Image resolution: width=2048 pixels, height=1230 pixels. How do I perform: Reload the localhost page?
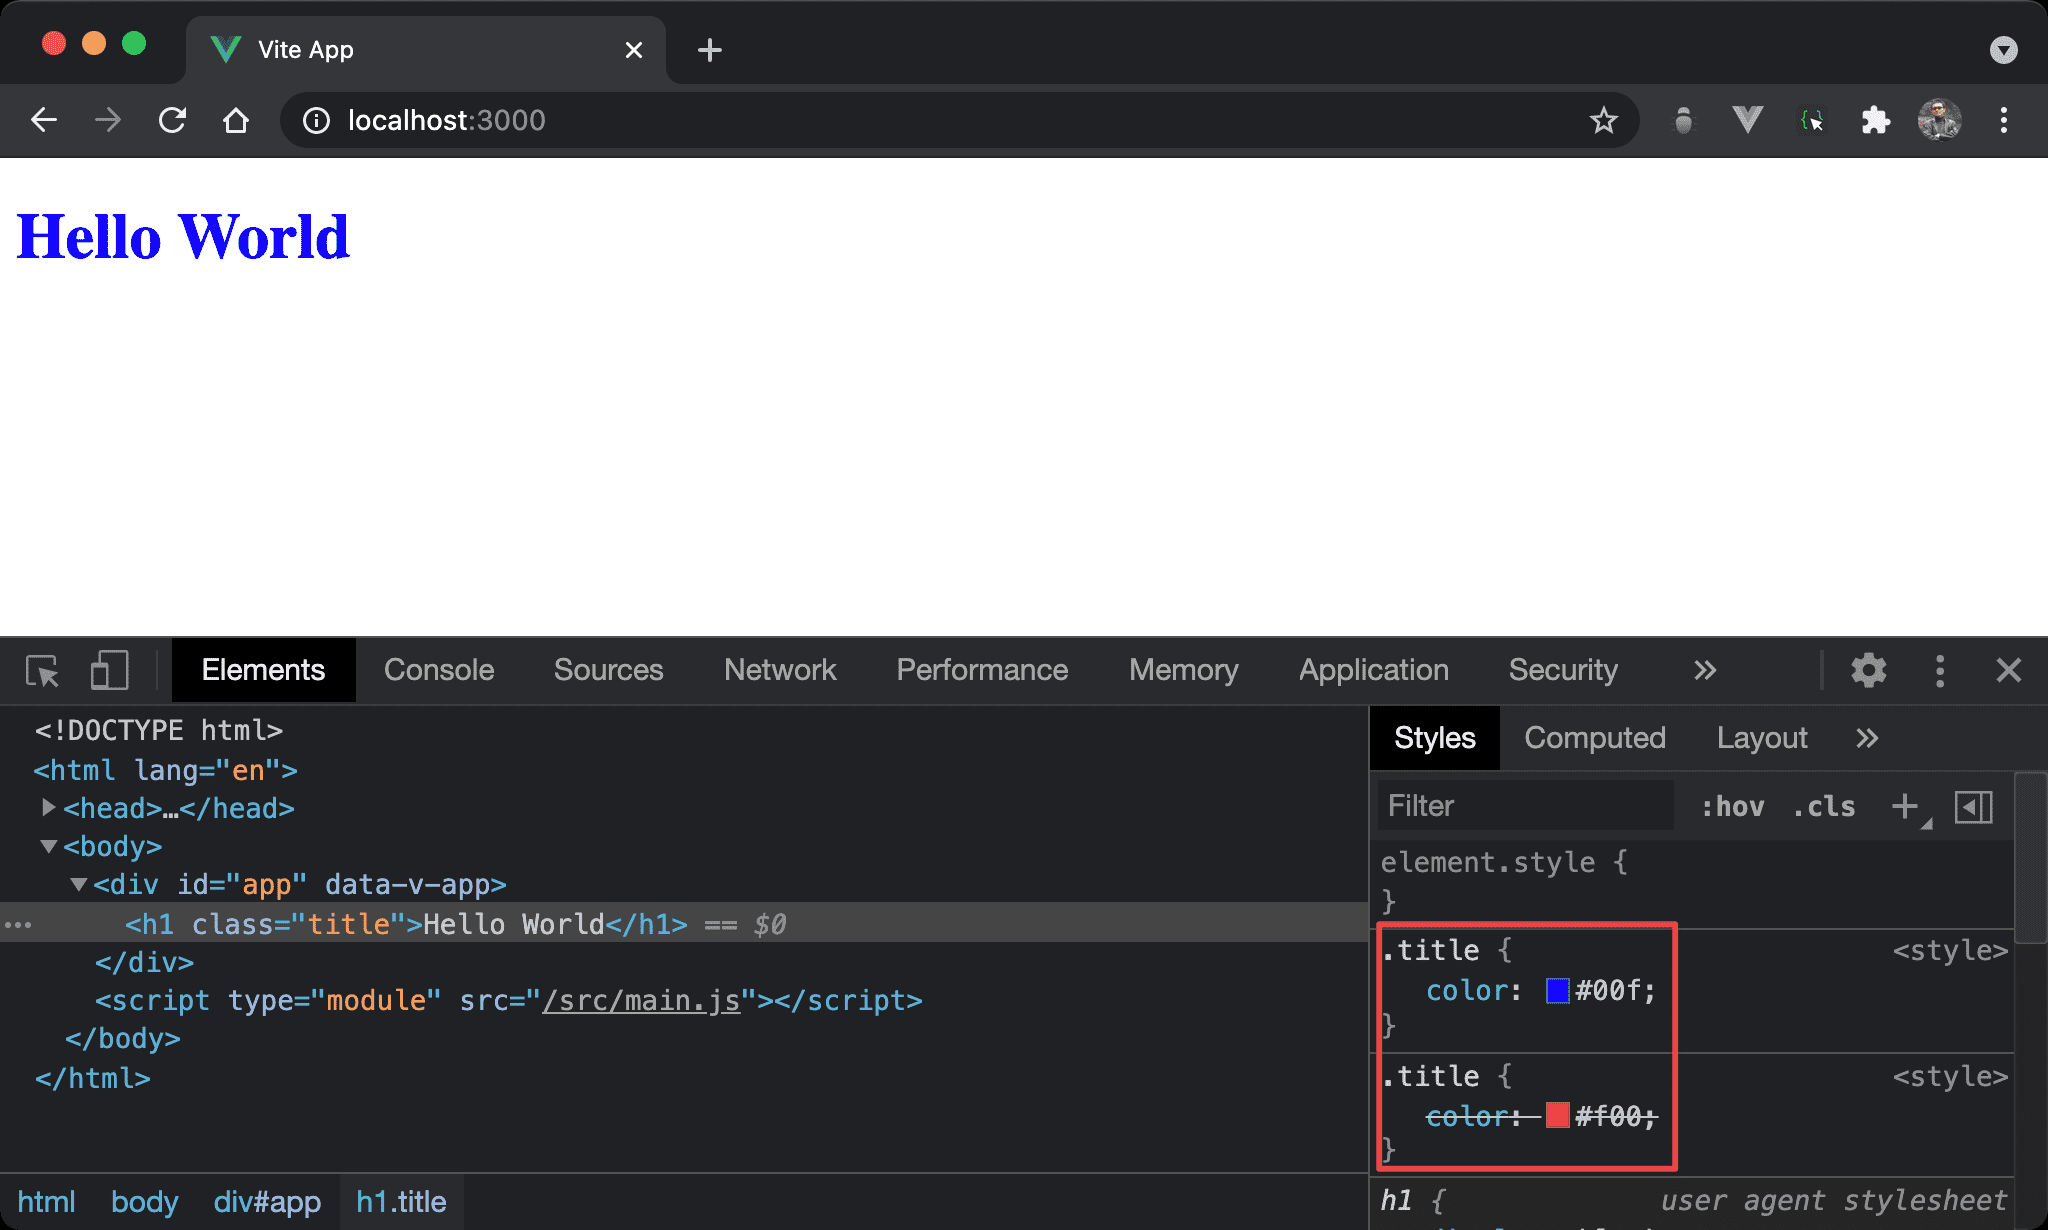pyautogui.click(x=172, y=121)
